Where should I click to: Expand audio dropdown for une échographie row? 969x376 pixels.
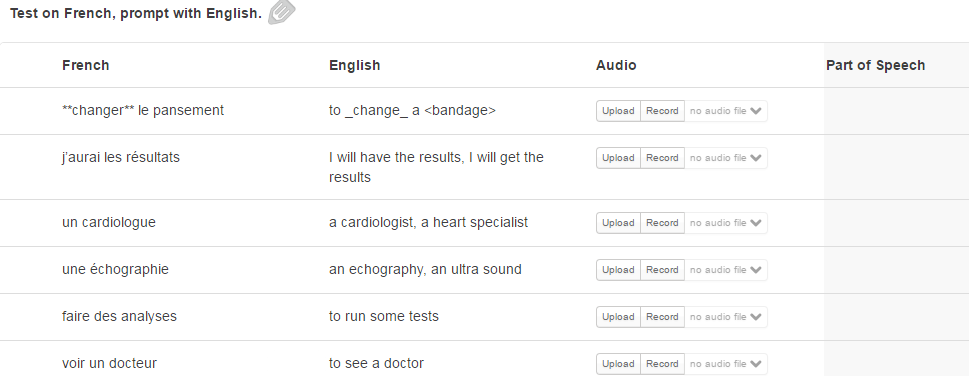[x=726, y=270]
